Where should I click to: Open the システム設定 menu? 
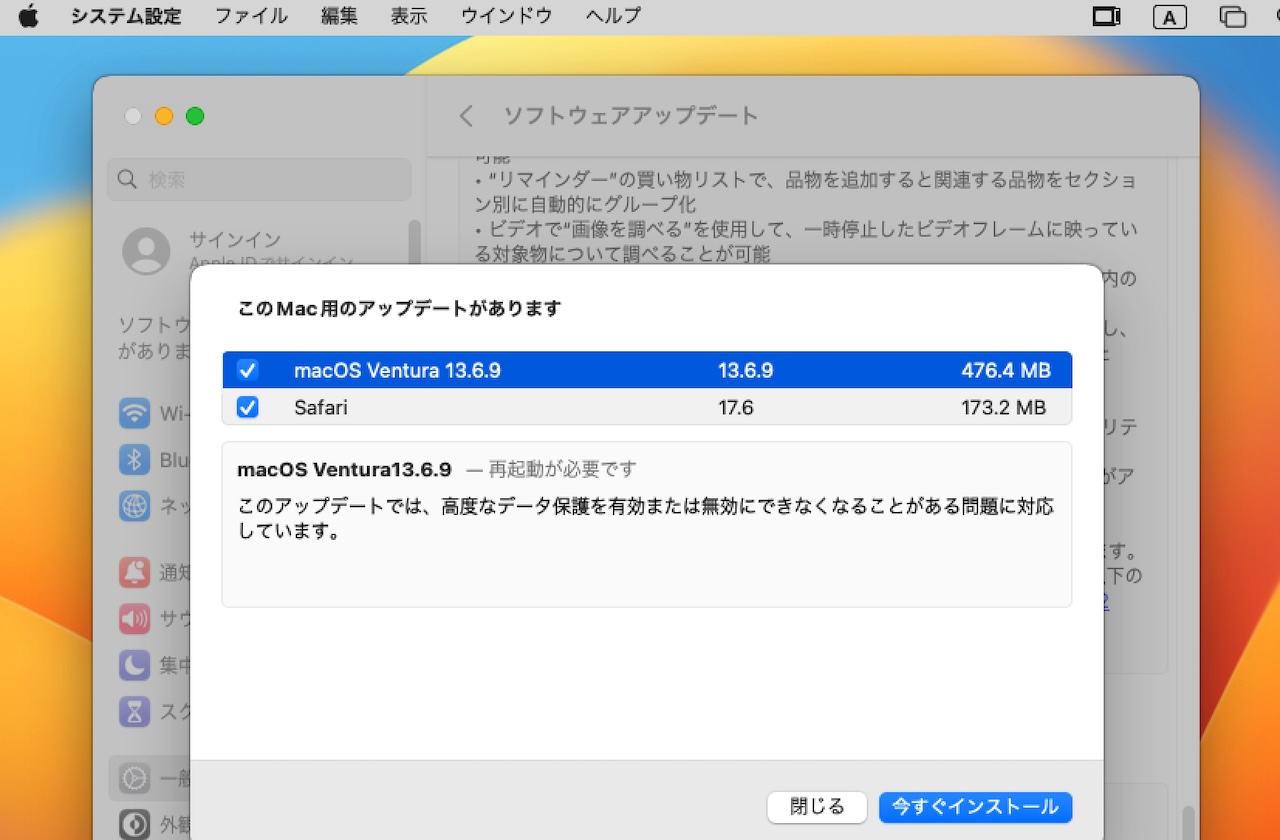pyautogui.click(x=126, y=16)
